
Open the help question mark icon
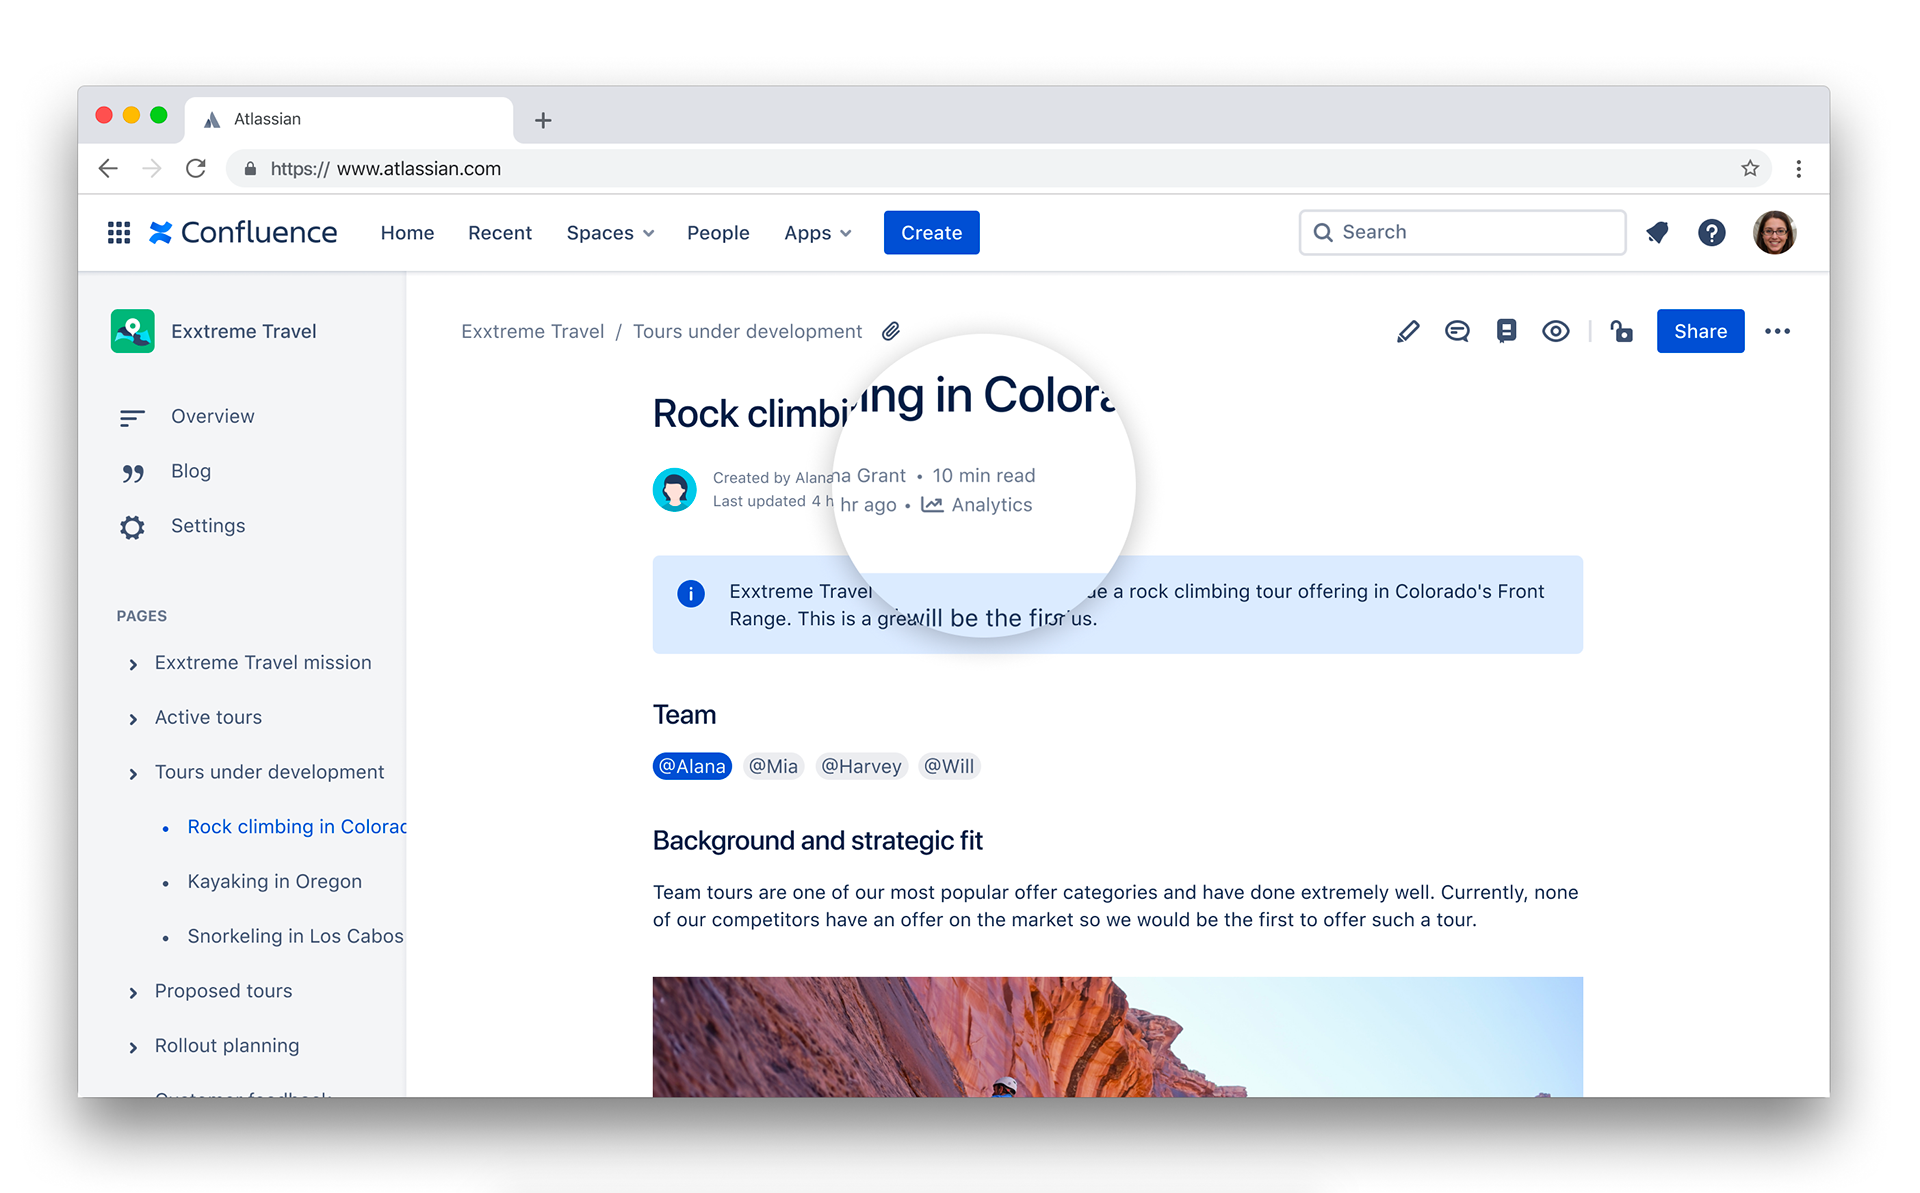tap(1711, 232)
